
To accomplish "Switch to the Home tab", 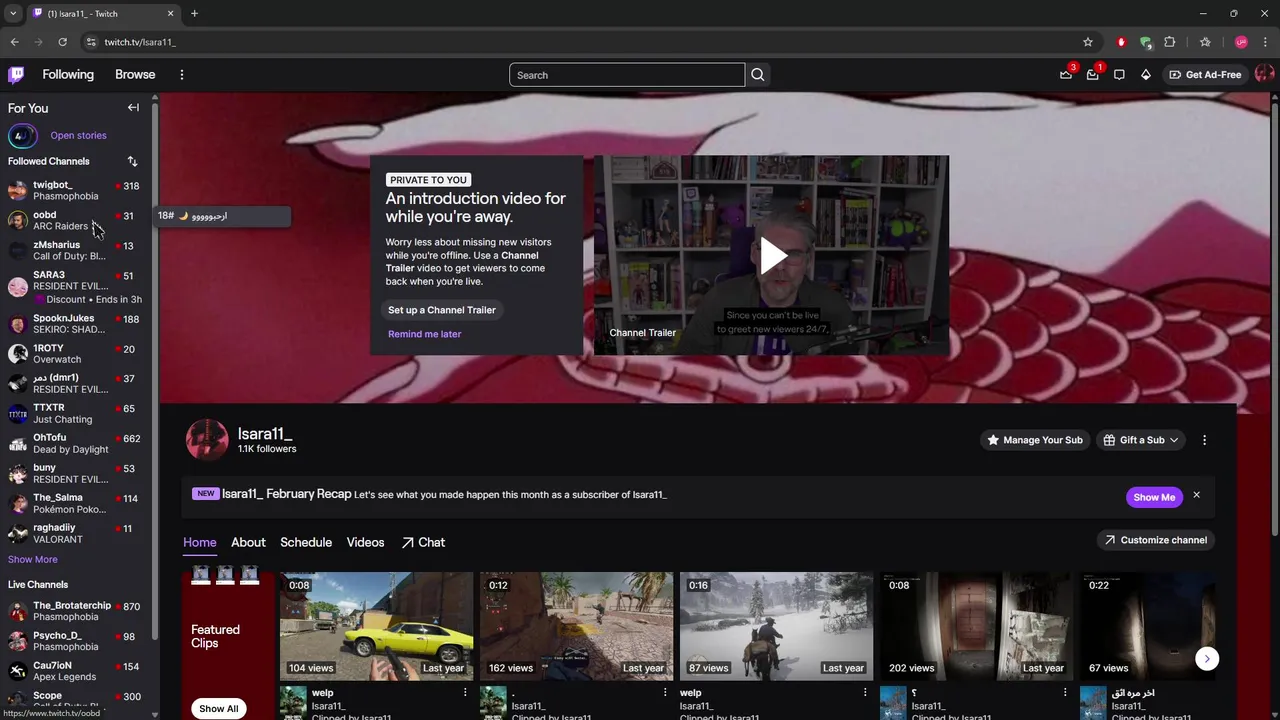I will (199, 542).
